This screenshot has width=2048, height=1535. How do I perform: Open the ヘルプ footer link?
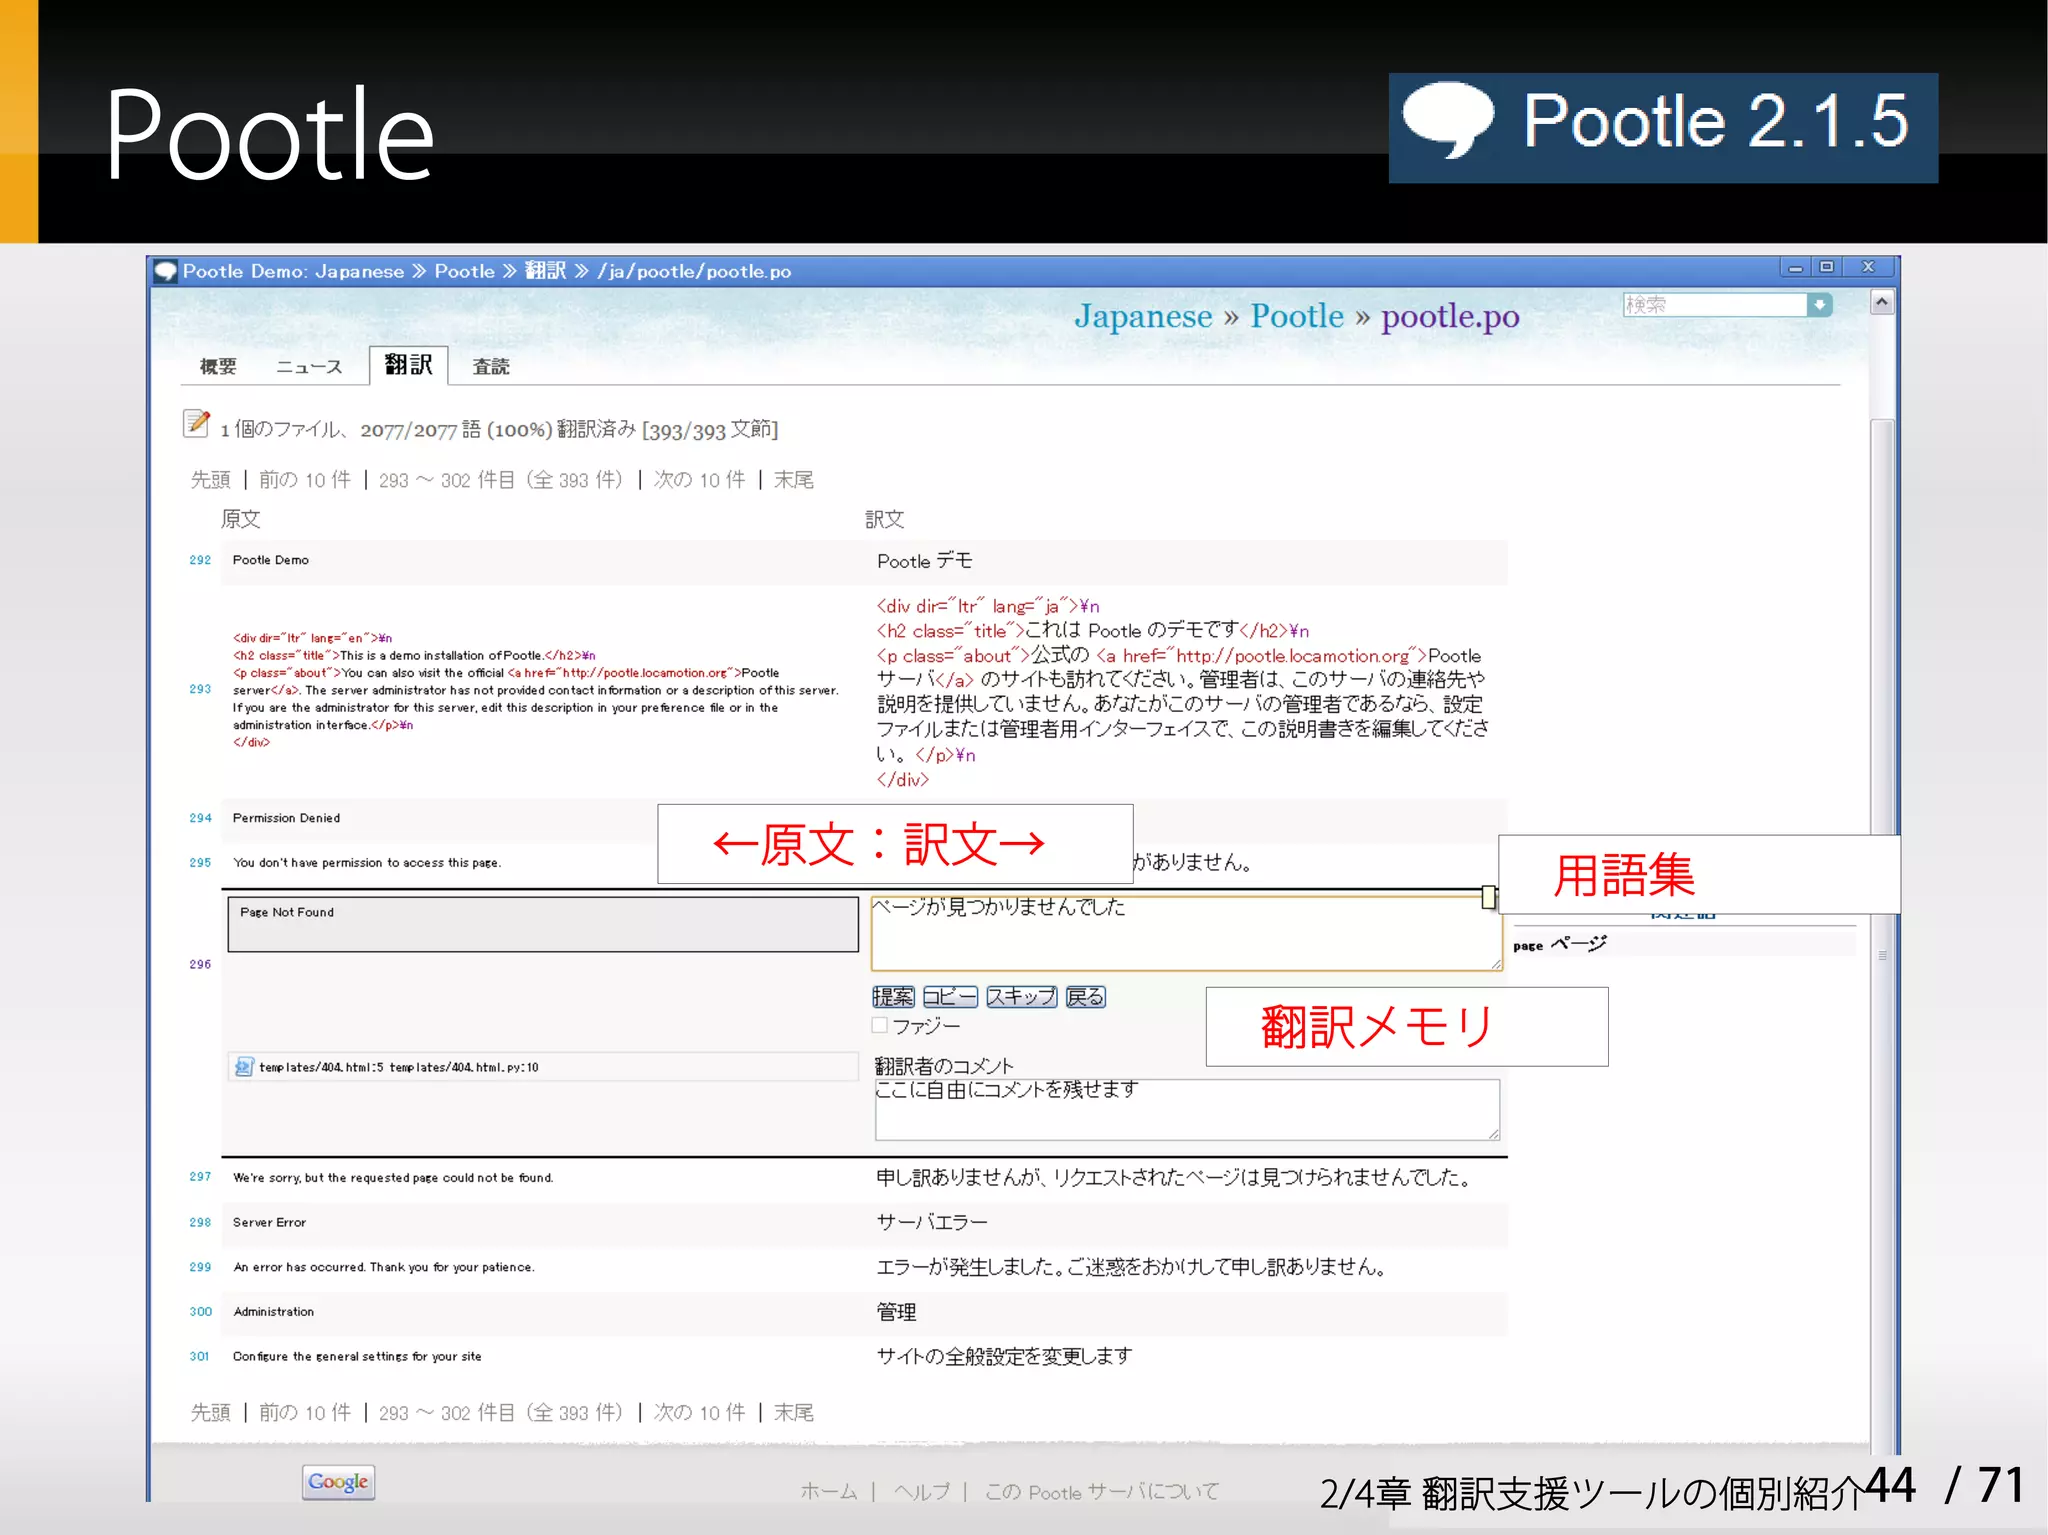pyautogui.click(x=922, y=1491)
